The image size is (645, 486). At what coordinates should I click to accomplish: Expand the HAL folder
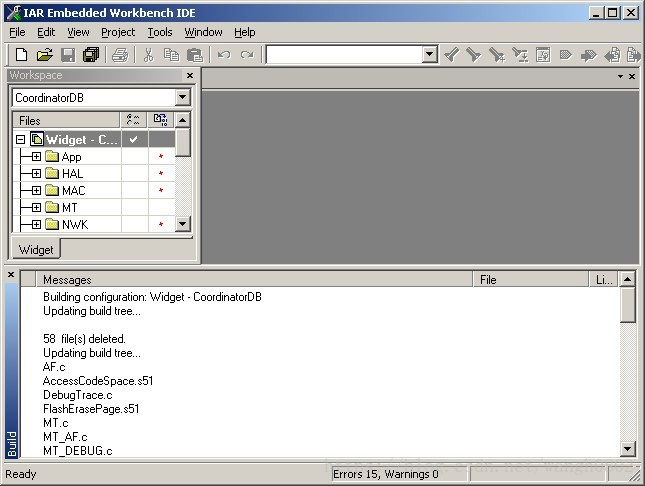coord(36,173)
